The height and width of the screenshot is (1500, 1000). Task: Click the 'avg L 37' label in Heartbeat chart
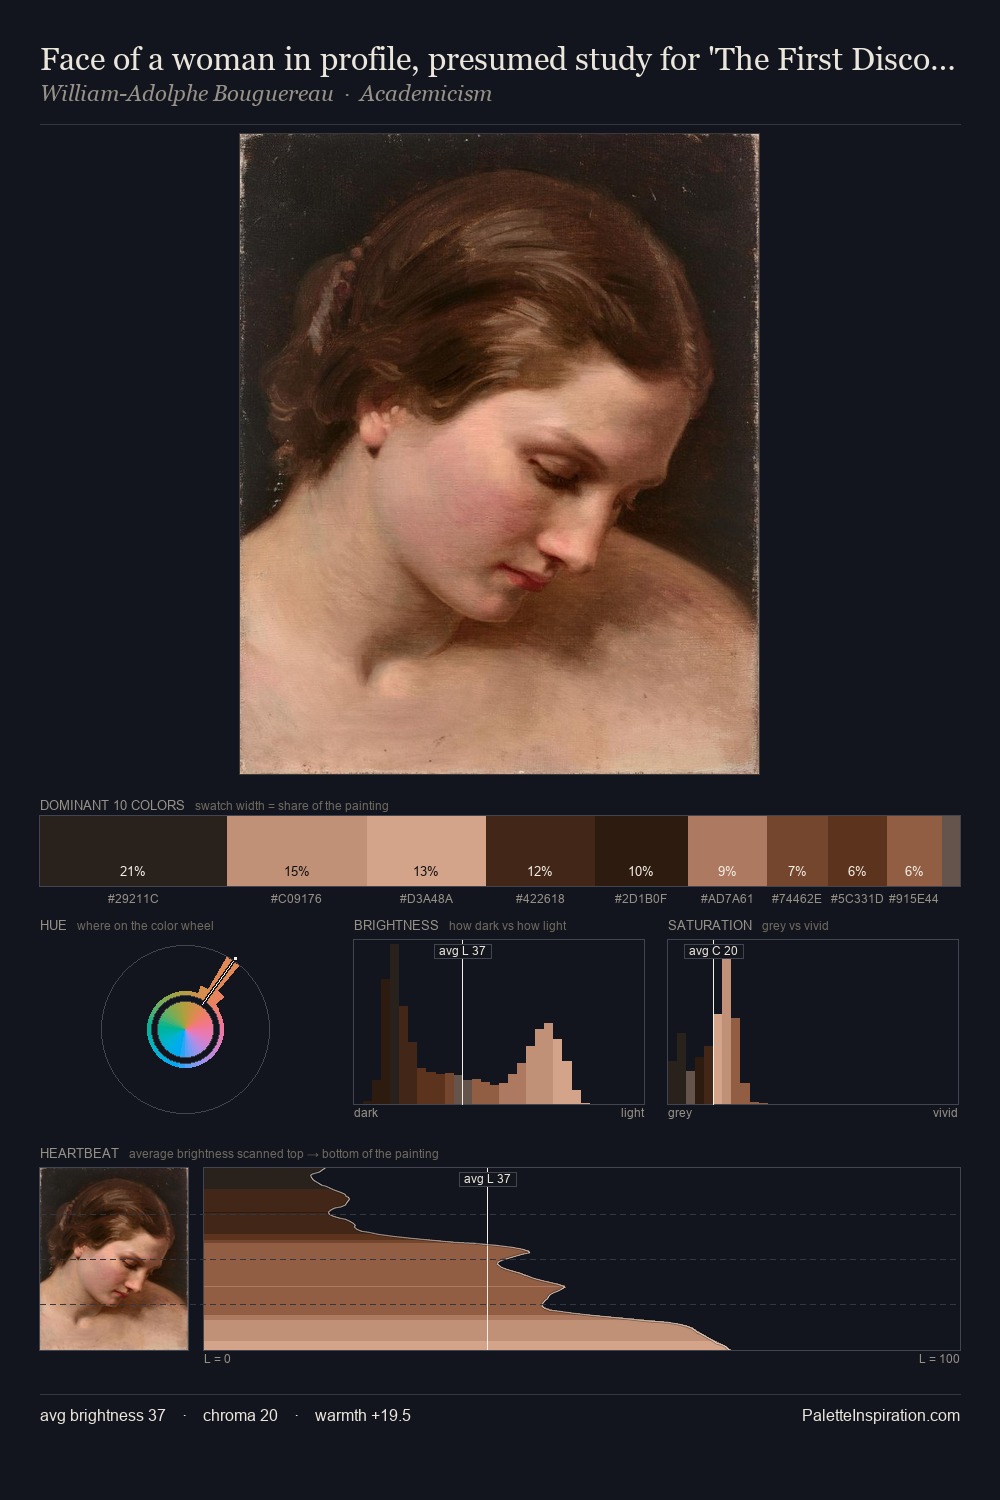(488, 1179)
